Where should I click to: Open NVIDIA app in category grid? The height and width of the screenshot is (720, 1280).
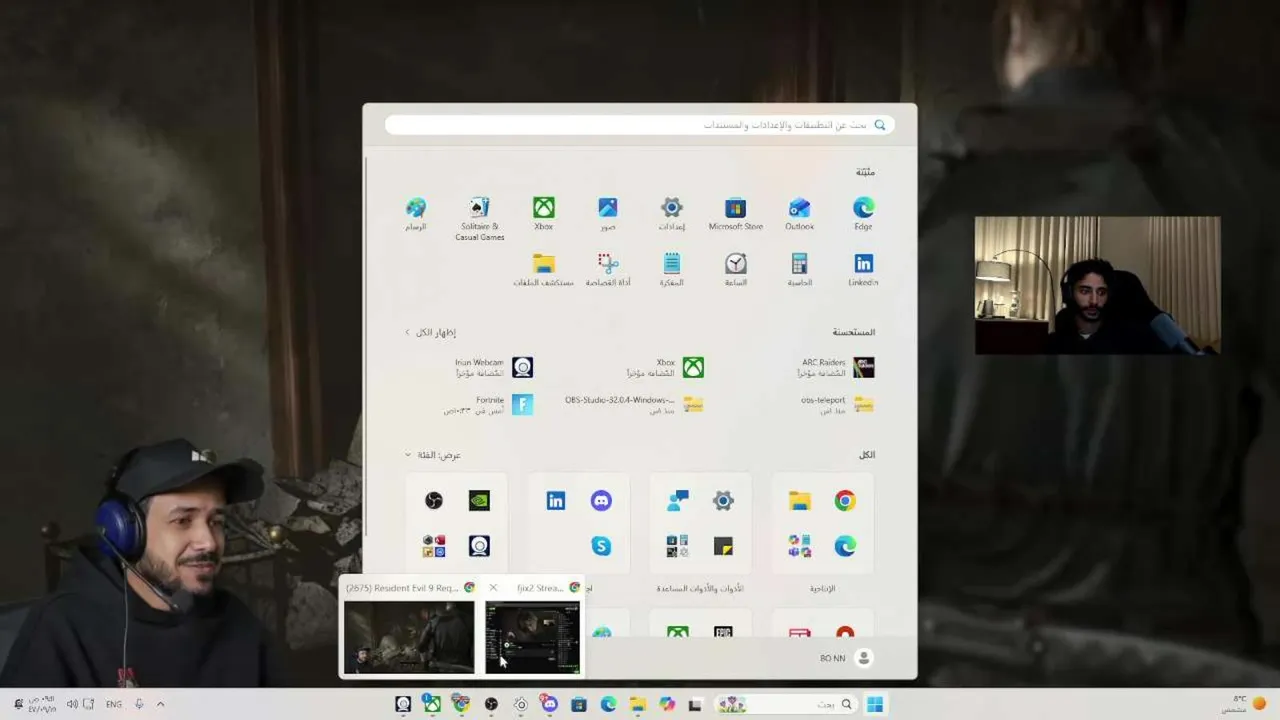pyautogui.click(x=479, y=501)
